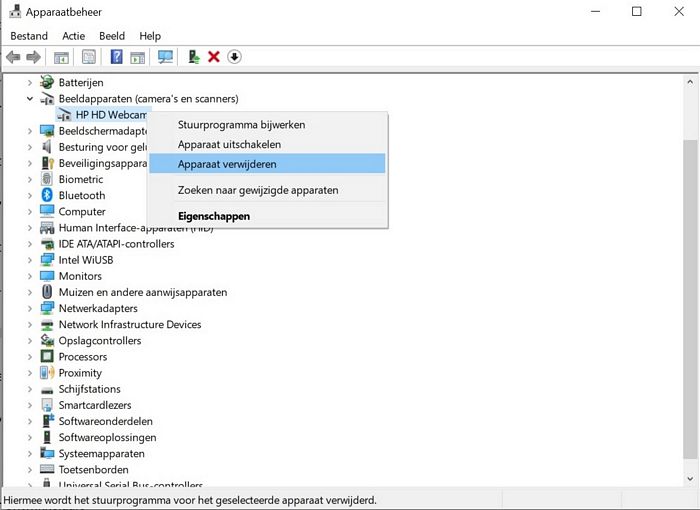Viewport: 700px width, 510px height.
Task: Click the vertical scrollbar thumb
Action: [x=690, y=298]
